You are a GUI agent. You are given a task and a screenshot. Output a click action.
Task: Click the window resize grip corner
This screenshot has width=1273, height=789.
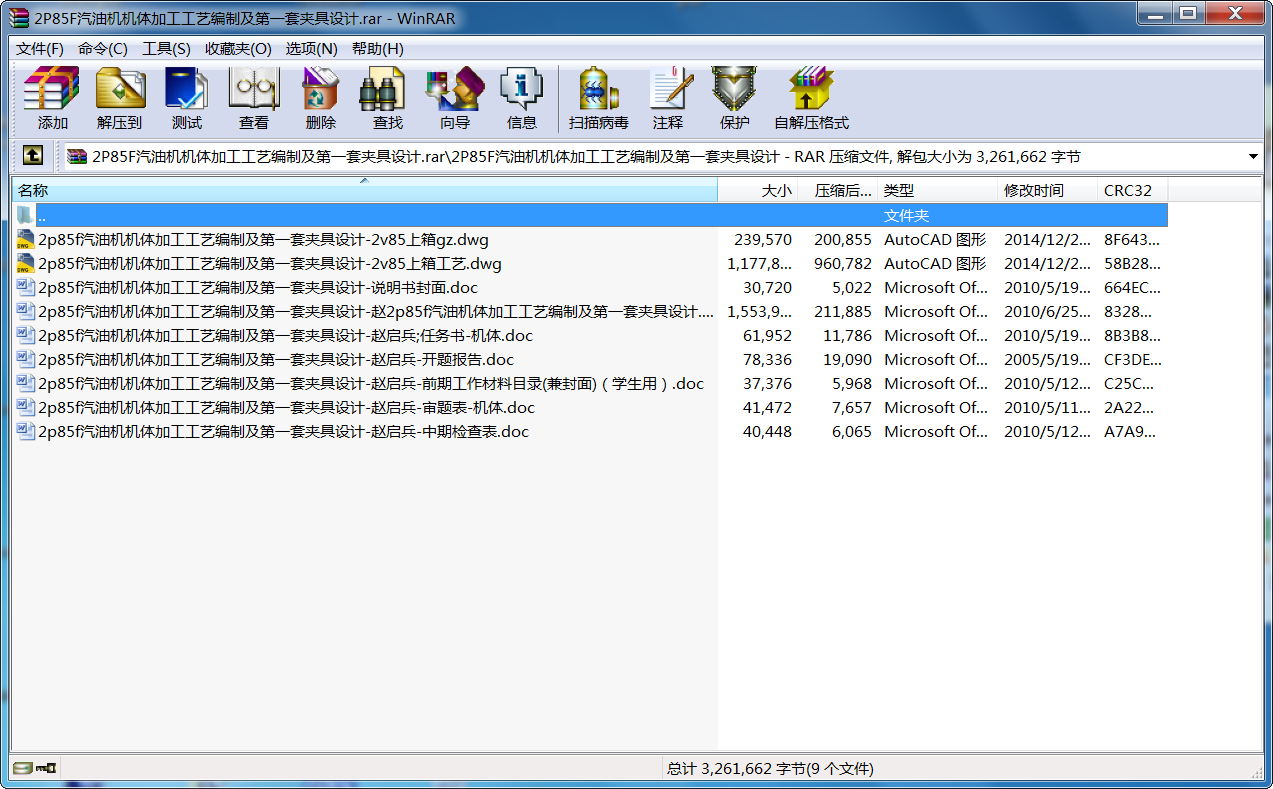coord(1257,771)
